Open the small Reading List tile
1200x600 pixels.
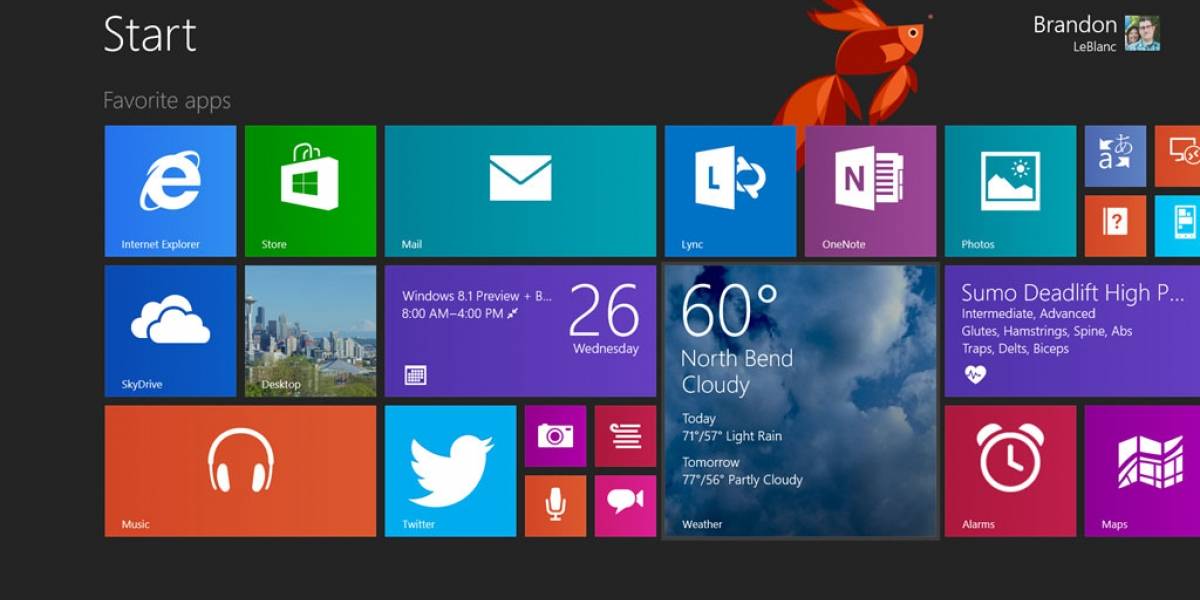[625, 436]
